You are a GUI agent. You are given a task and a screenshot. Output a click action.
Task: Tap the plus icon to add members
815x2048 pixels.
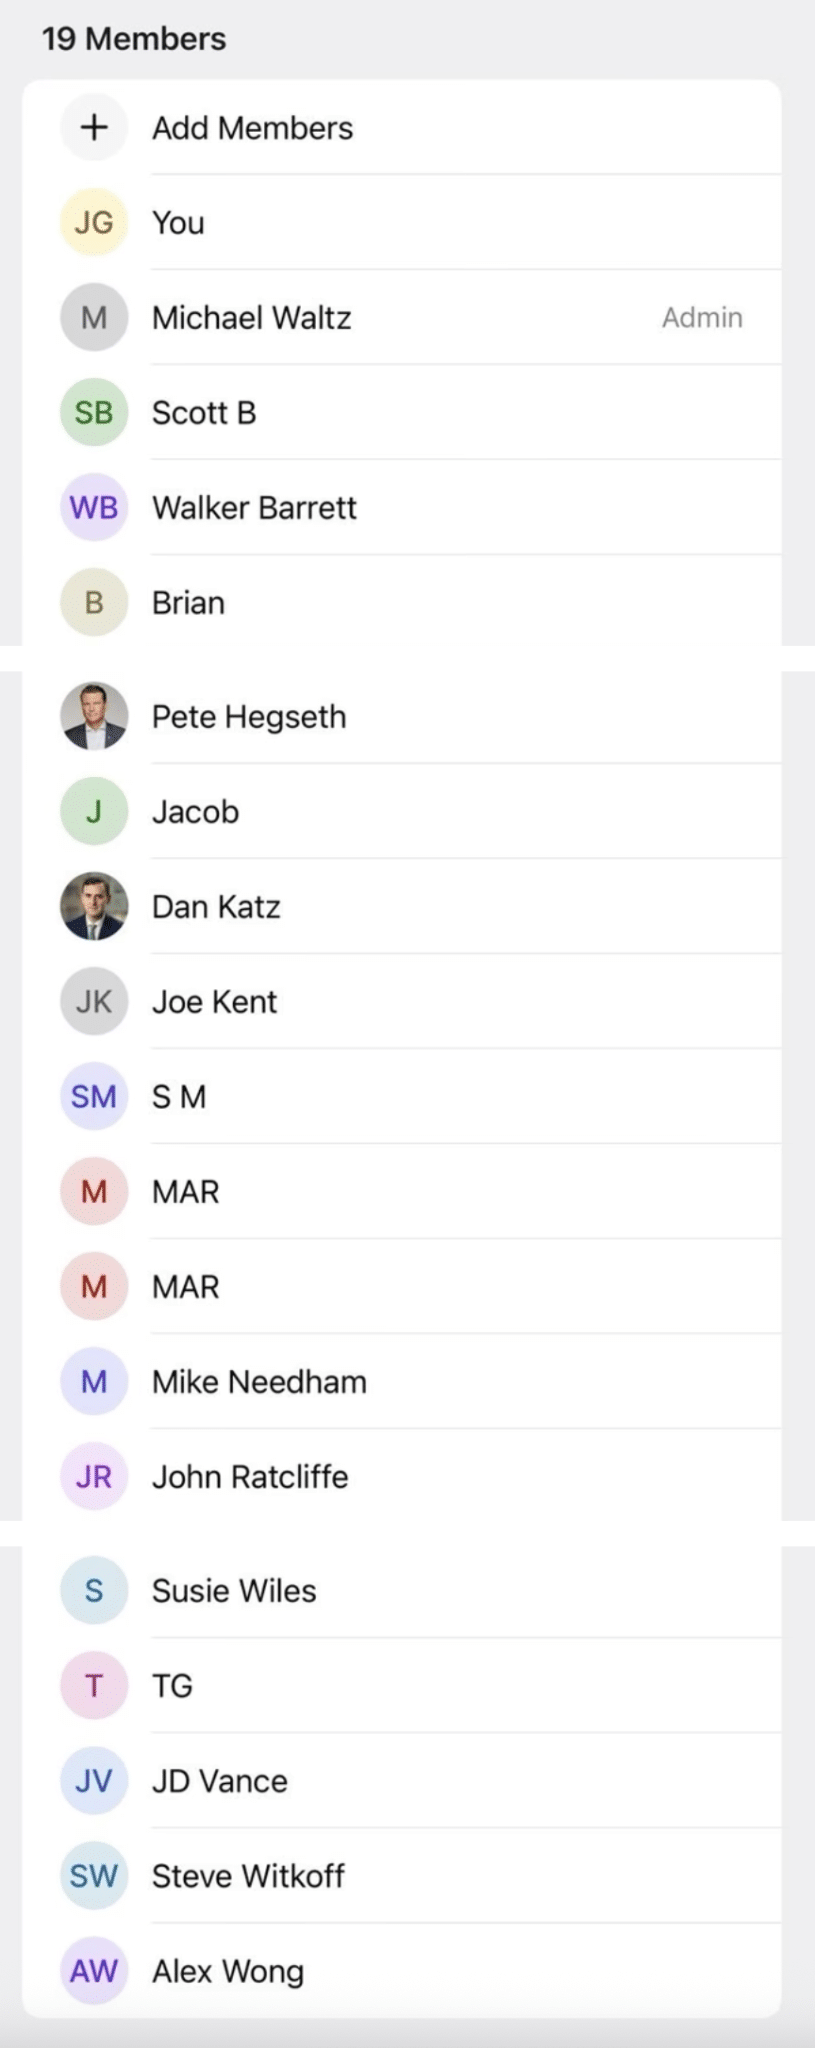[94, 128]
